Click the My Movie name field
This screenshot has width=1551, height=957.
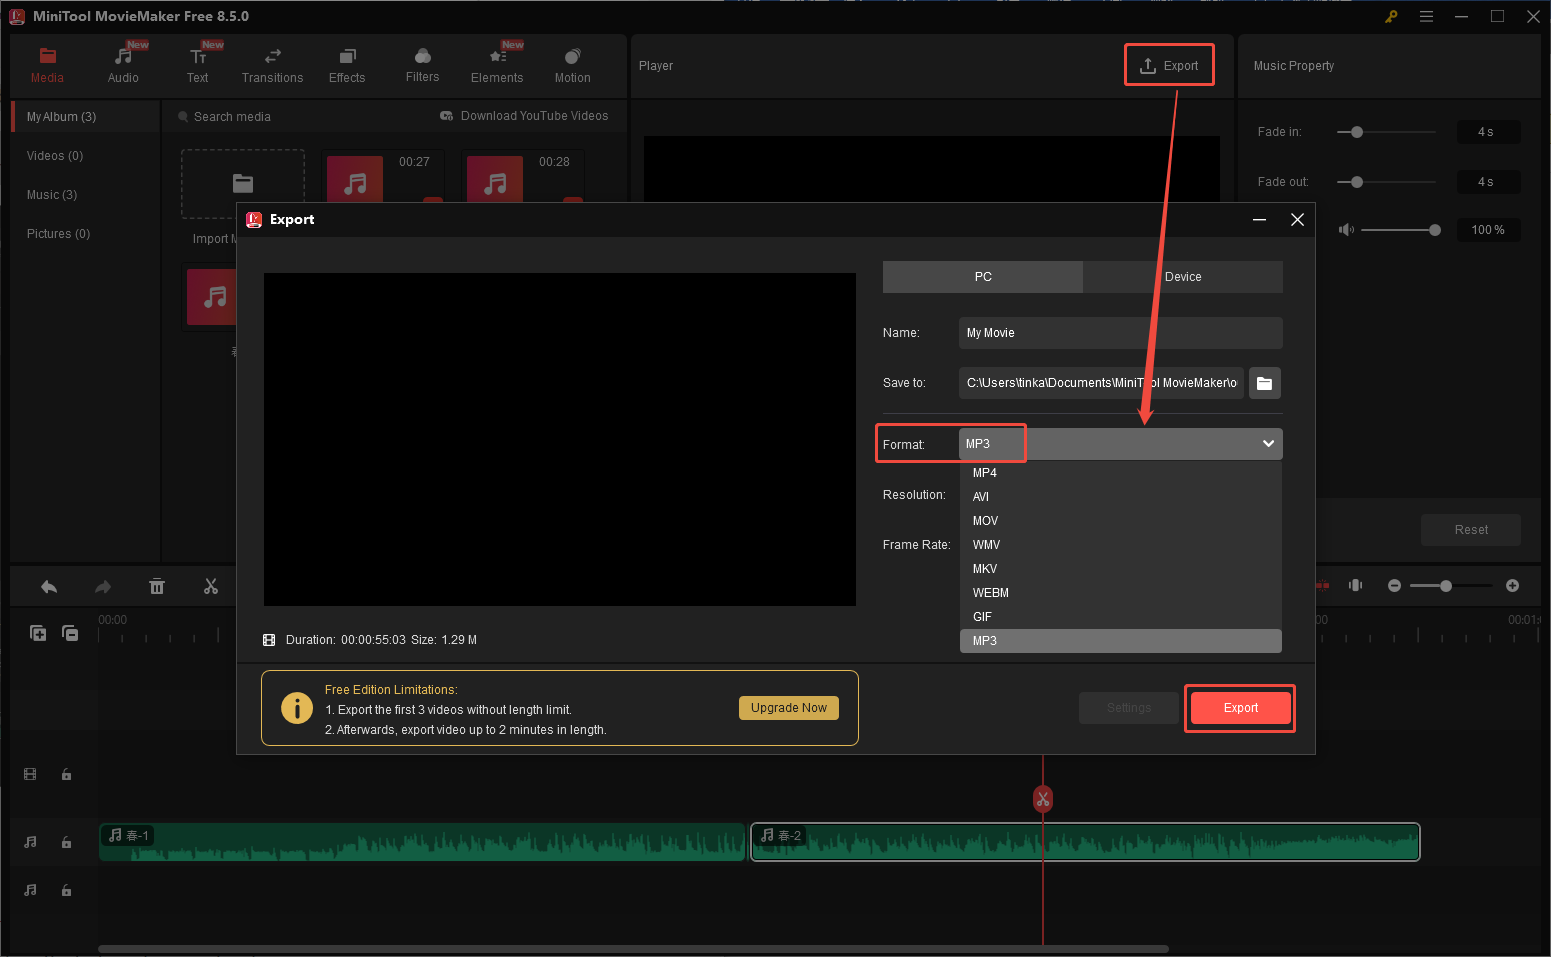[1119, 332]
